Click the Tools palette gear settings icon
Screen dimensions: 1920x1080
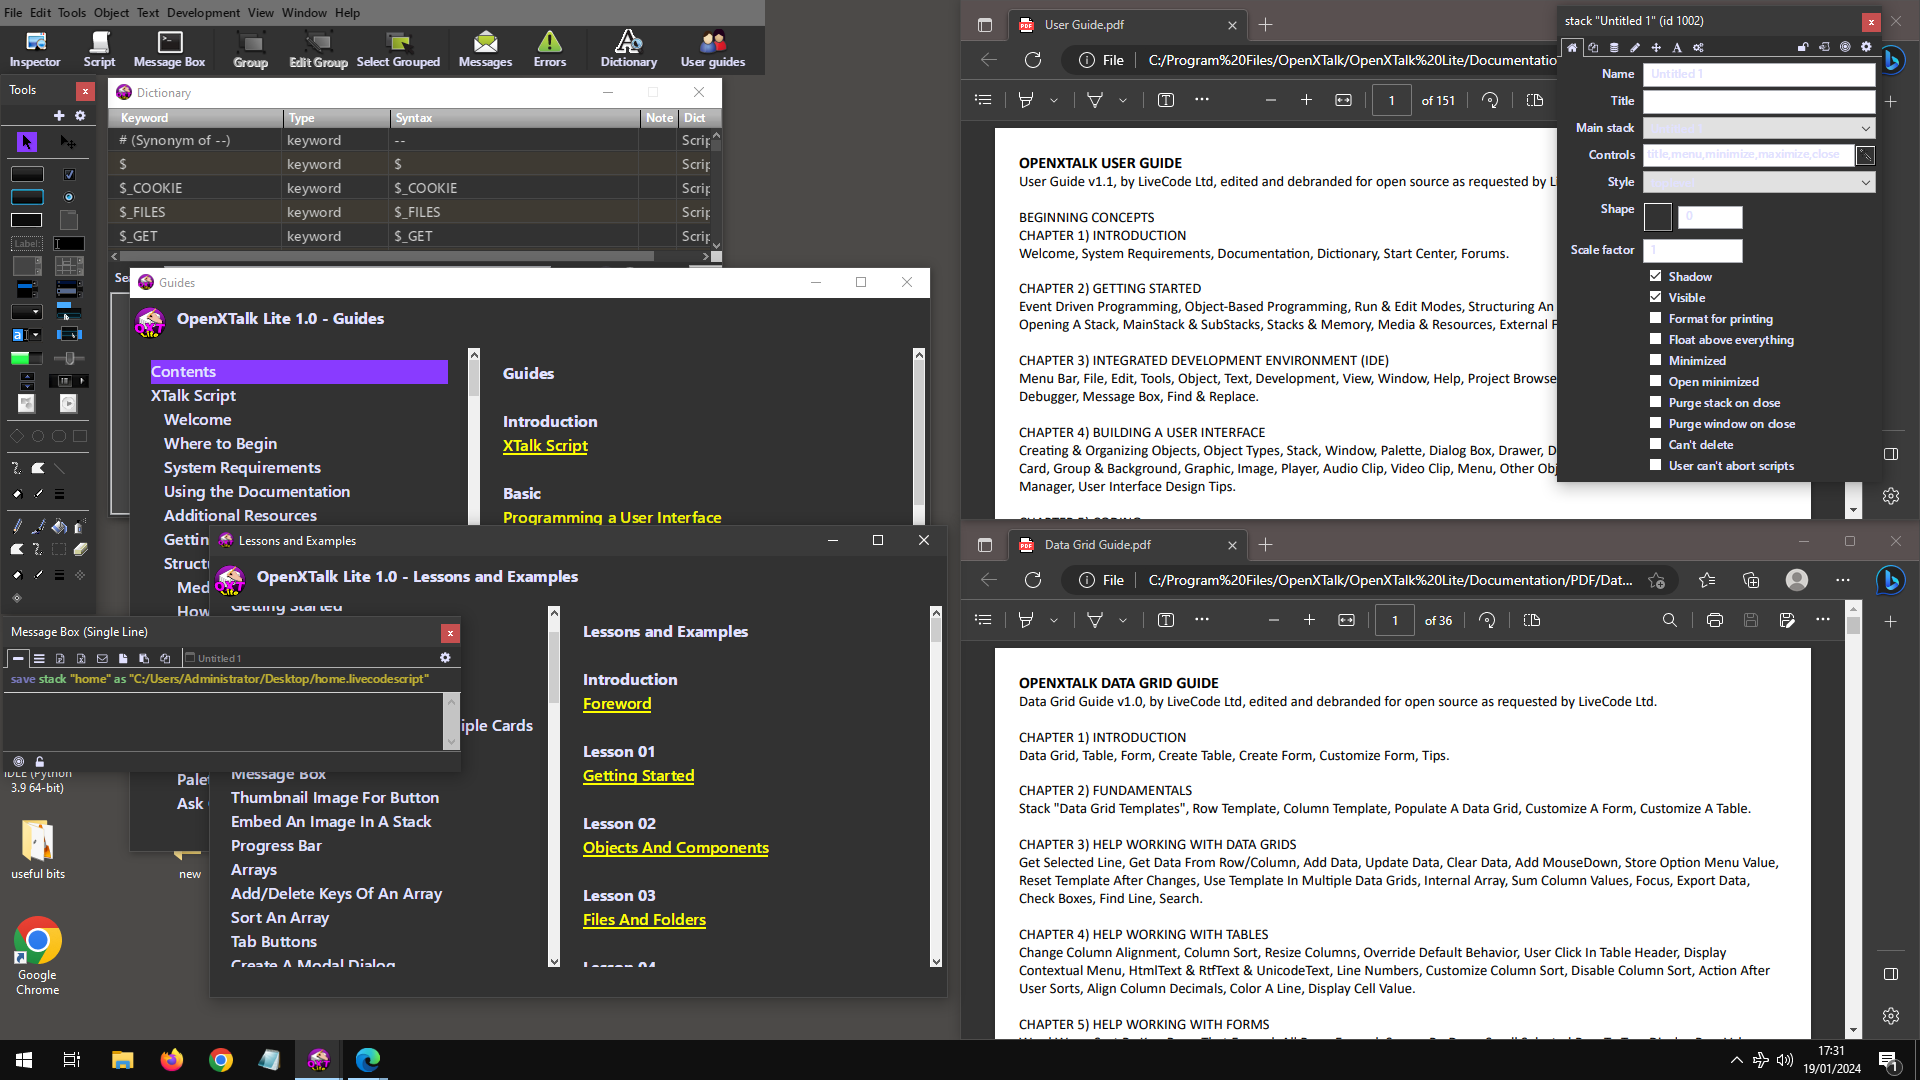pyautogui.click(x=80, y=116)
